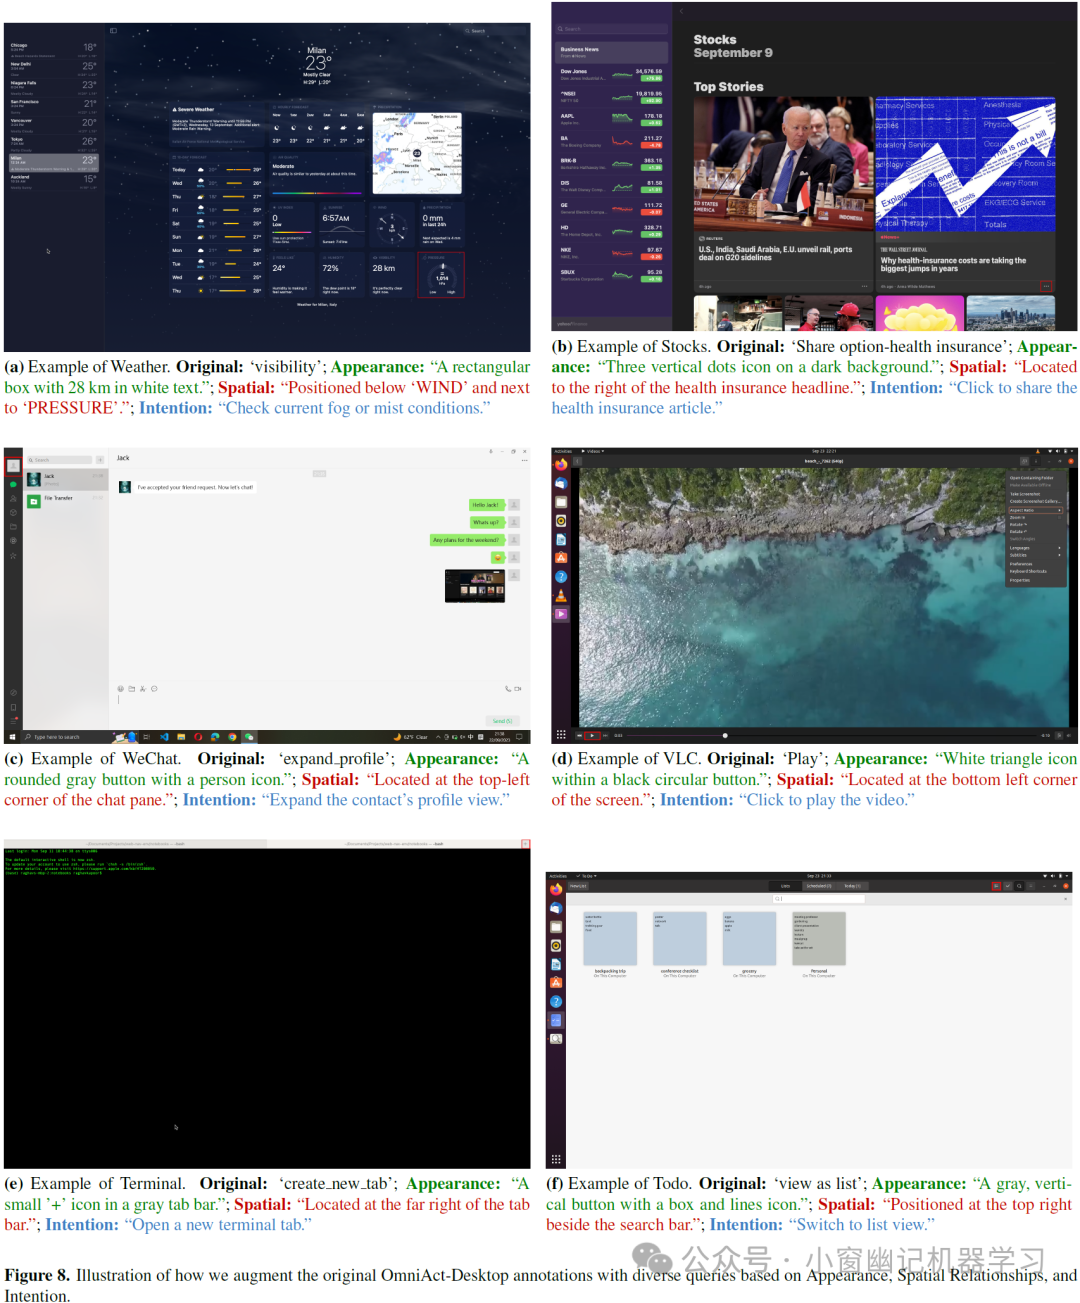Click the seek bar handle in the Videos player
This screenshot has width=1080, height=1303.
click(725, 735)
